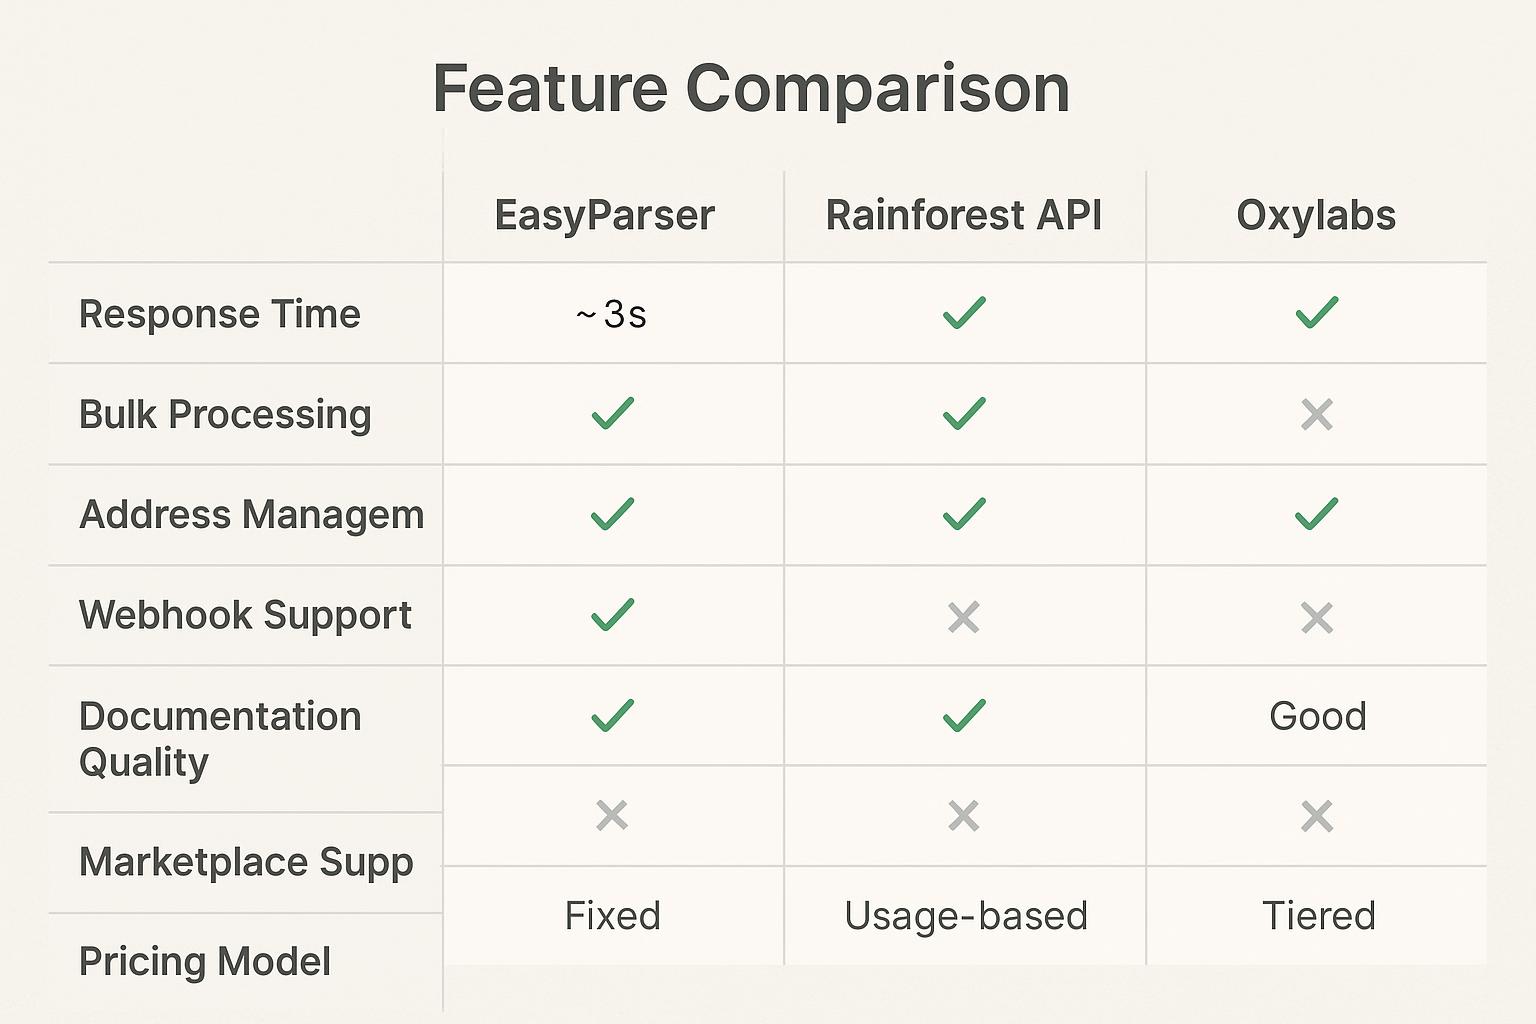Click the Oxylabs Bulk Processing X mark

1316,414
